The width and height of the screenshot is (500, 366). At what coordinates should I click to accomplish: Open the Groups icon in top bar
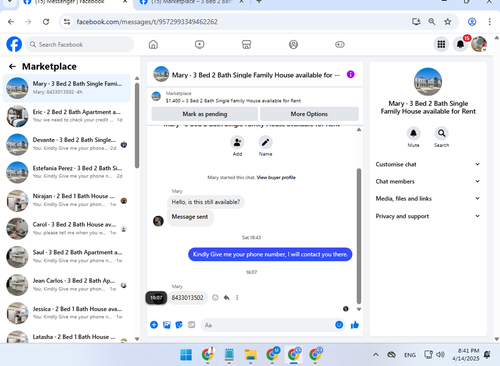pyautogui.click(x=293, y=44)
